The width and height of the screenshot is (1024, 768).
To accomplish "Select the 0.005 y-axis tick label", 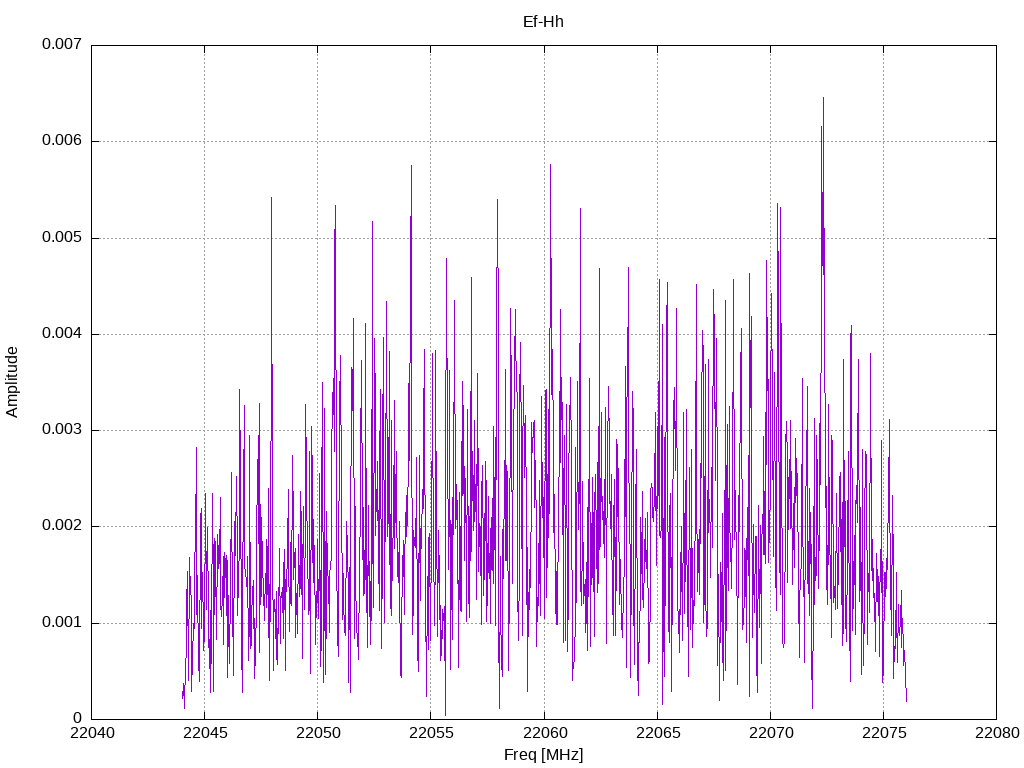I will [62, 238].
